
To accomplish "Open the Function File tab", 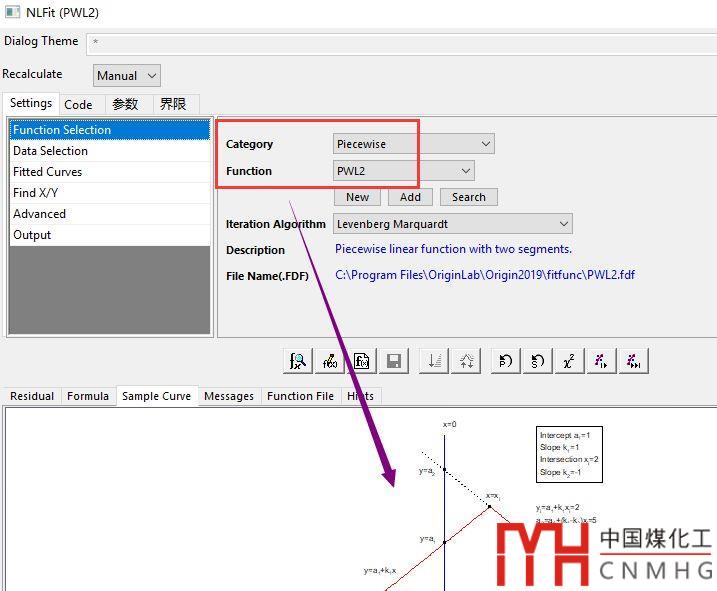I will click(300, 396).
